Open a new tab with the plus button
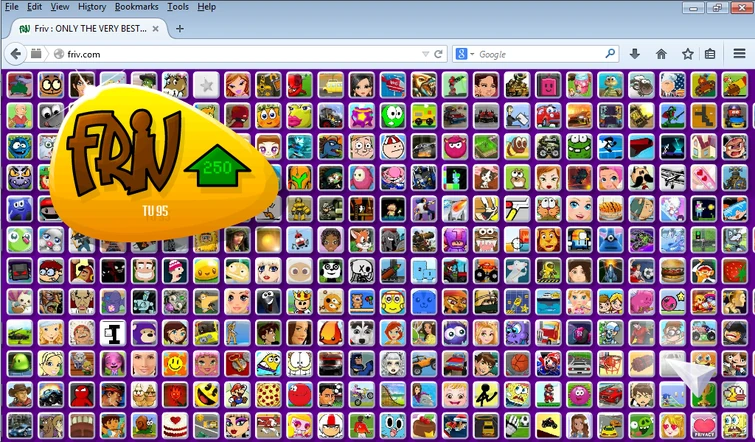The image size is (755, 442). pyautogui.click(x=180, y=29)
